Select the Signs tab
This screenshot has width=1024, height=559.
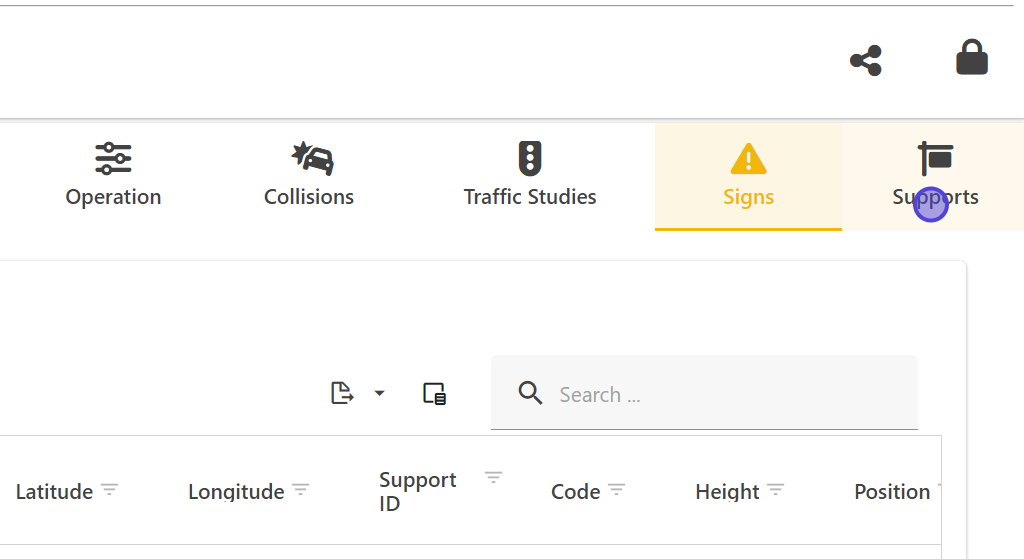coord(748,176)
